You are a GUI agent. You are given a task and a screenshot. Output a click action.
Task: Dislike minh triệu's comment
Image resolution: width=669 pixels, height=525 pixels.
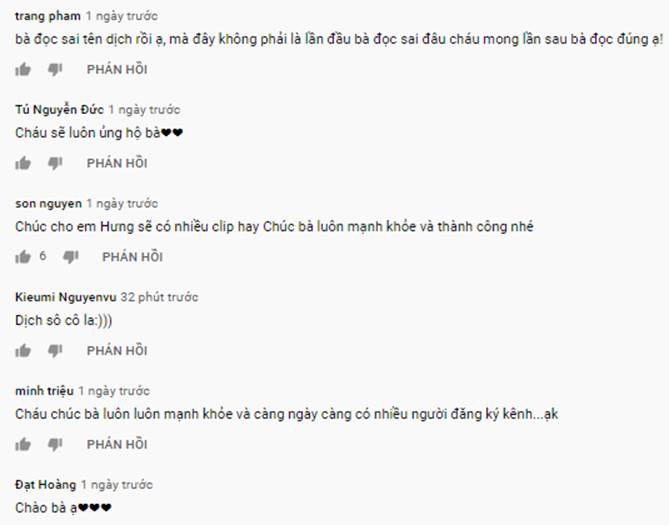[55, 444]
